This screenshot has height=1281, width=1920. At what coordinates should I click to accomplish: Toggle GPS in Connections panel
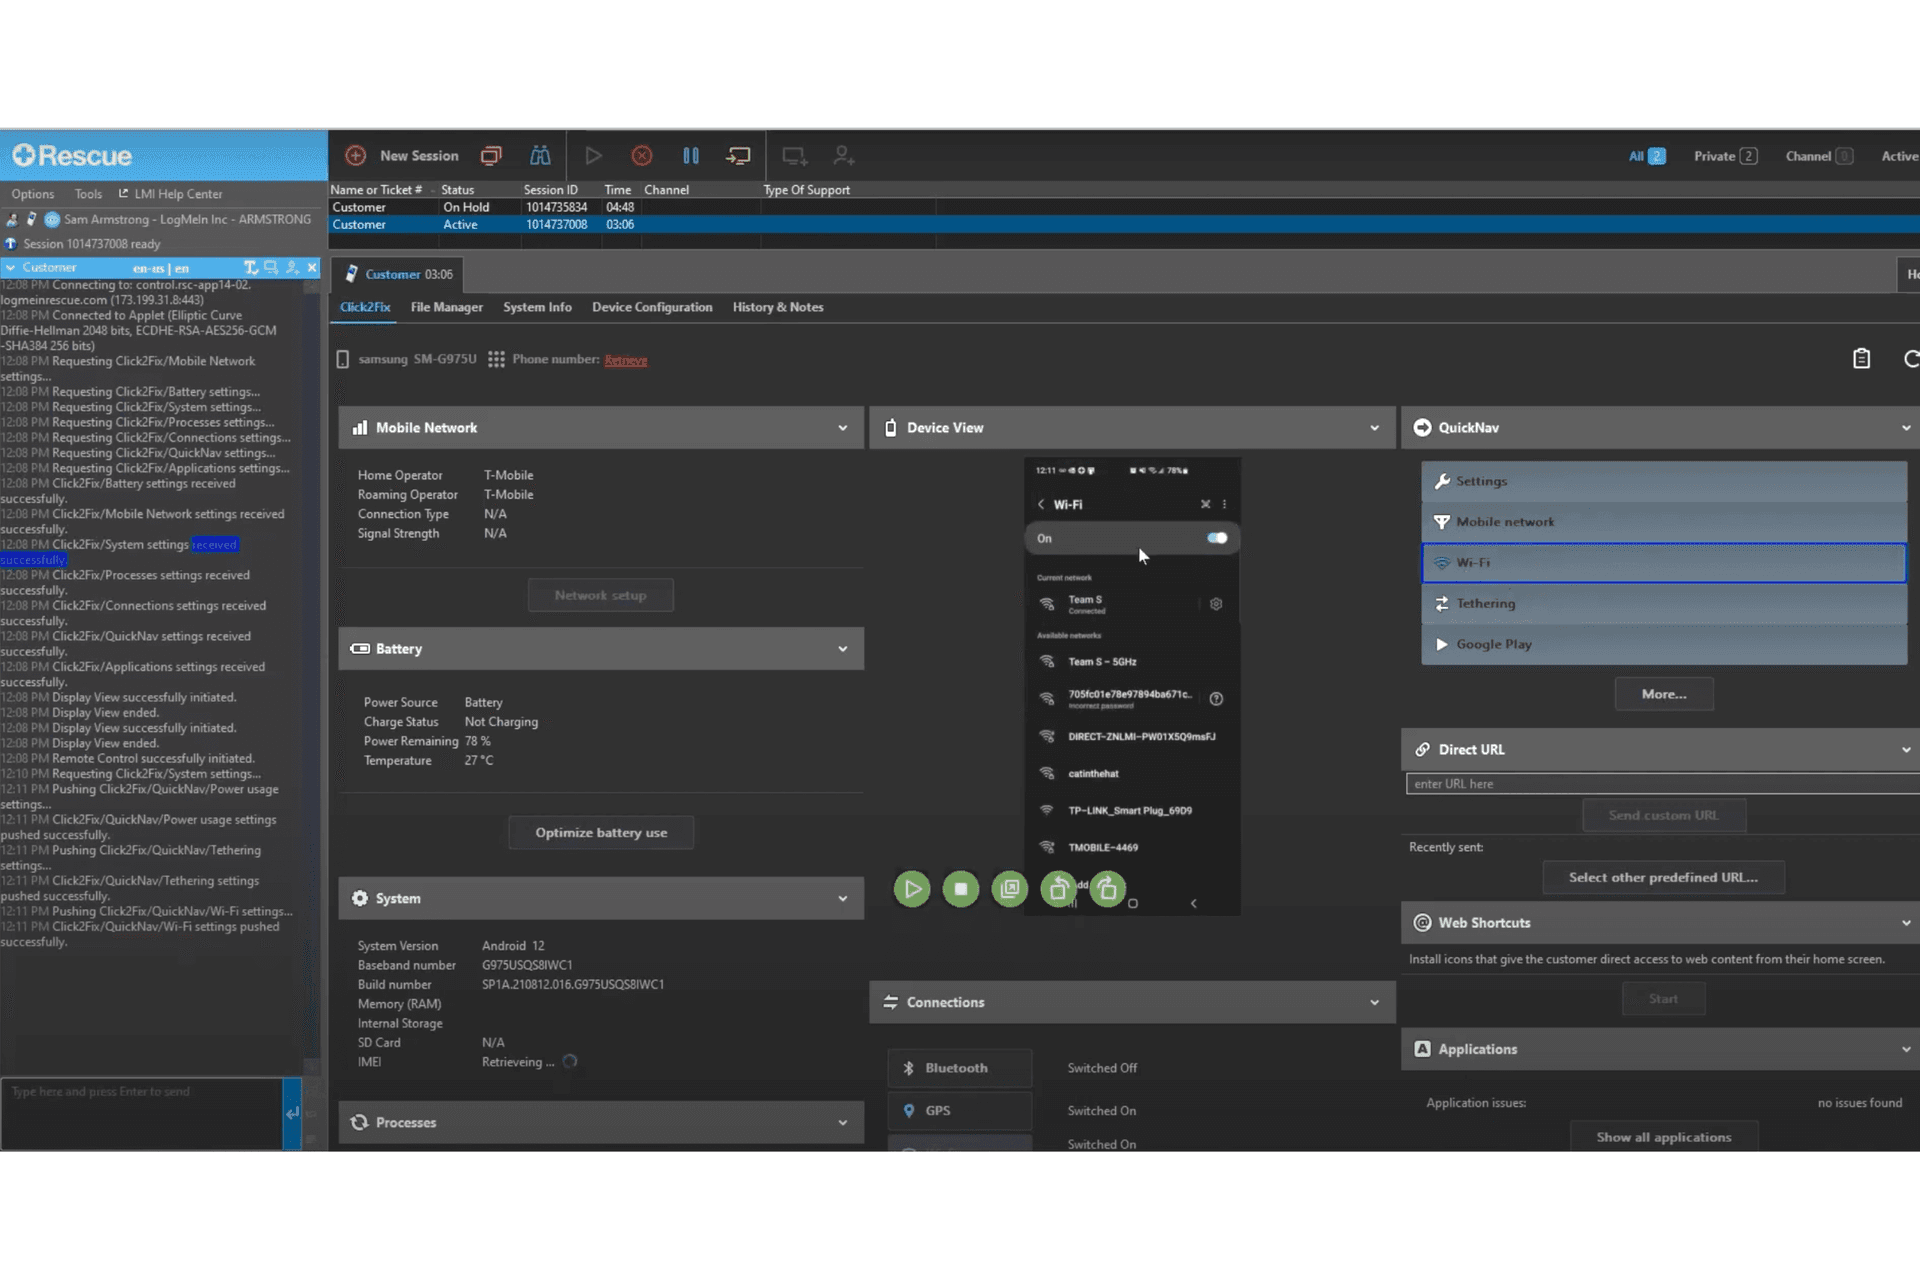pos(959,1111)
